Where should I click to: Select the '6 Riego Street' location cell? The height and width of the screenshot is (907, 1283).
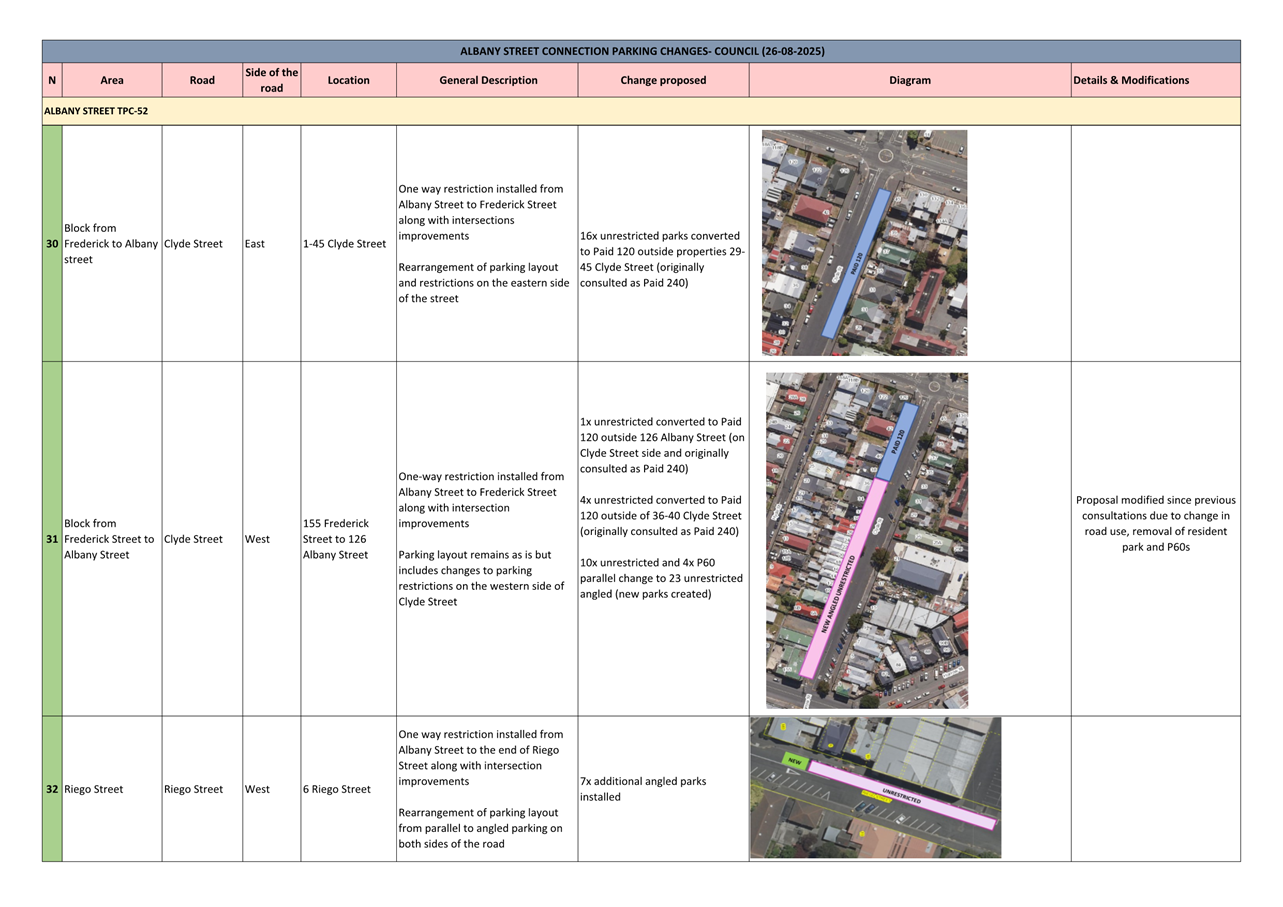pos(337,789)
